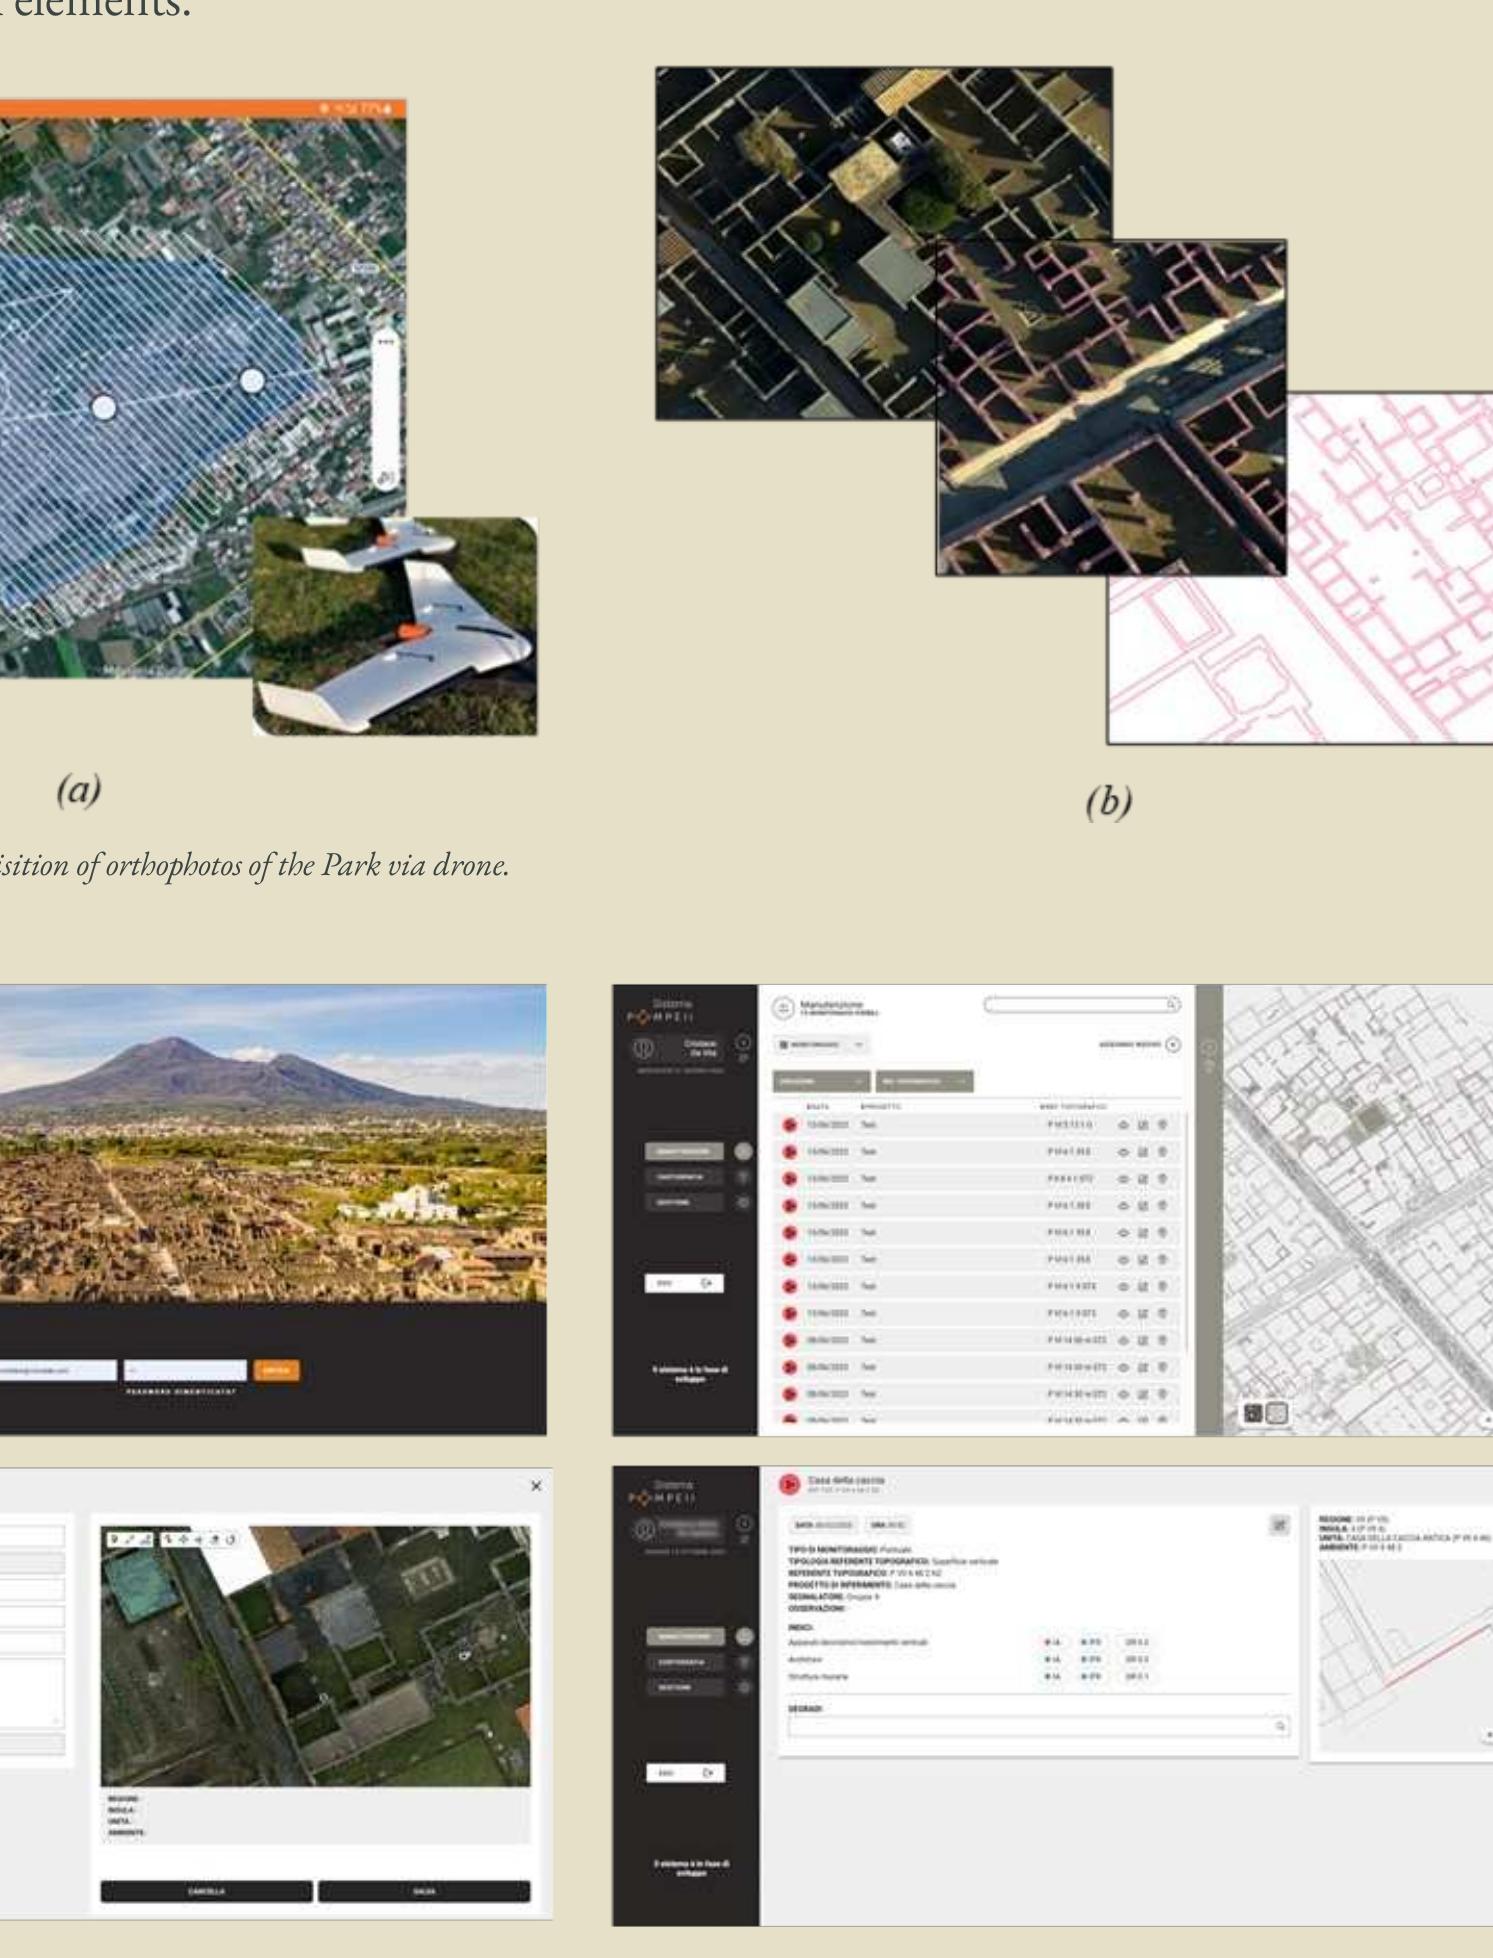Toggle view eye icon on second list row
The image size is (1493, 1958).
pos(1123,1152)
